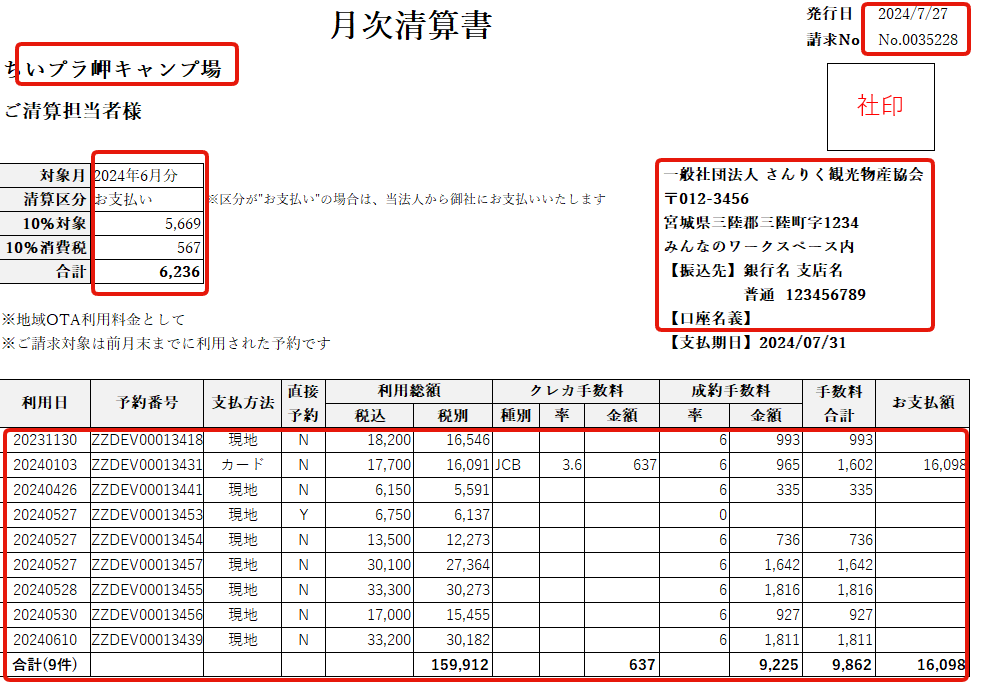The image size is (981, 695).
Task: Select invoice number No.0035228
Action: (917, 40)
